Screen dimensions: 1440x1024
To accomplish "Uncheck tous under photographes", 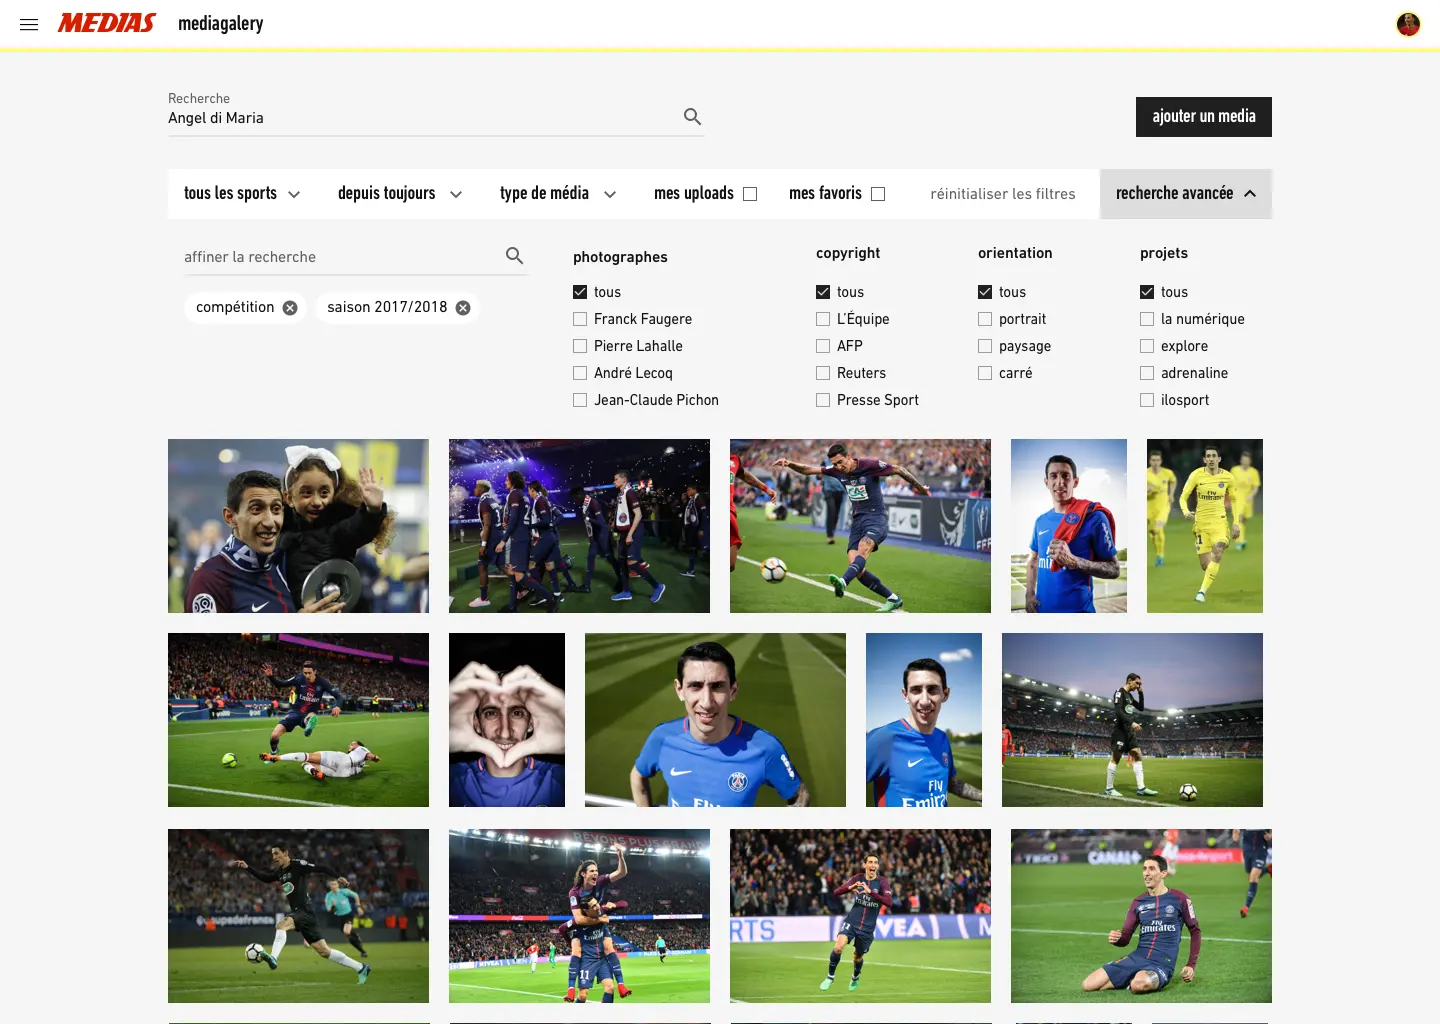I will point(580,292).
